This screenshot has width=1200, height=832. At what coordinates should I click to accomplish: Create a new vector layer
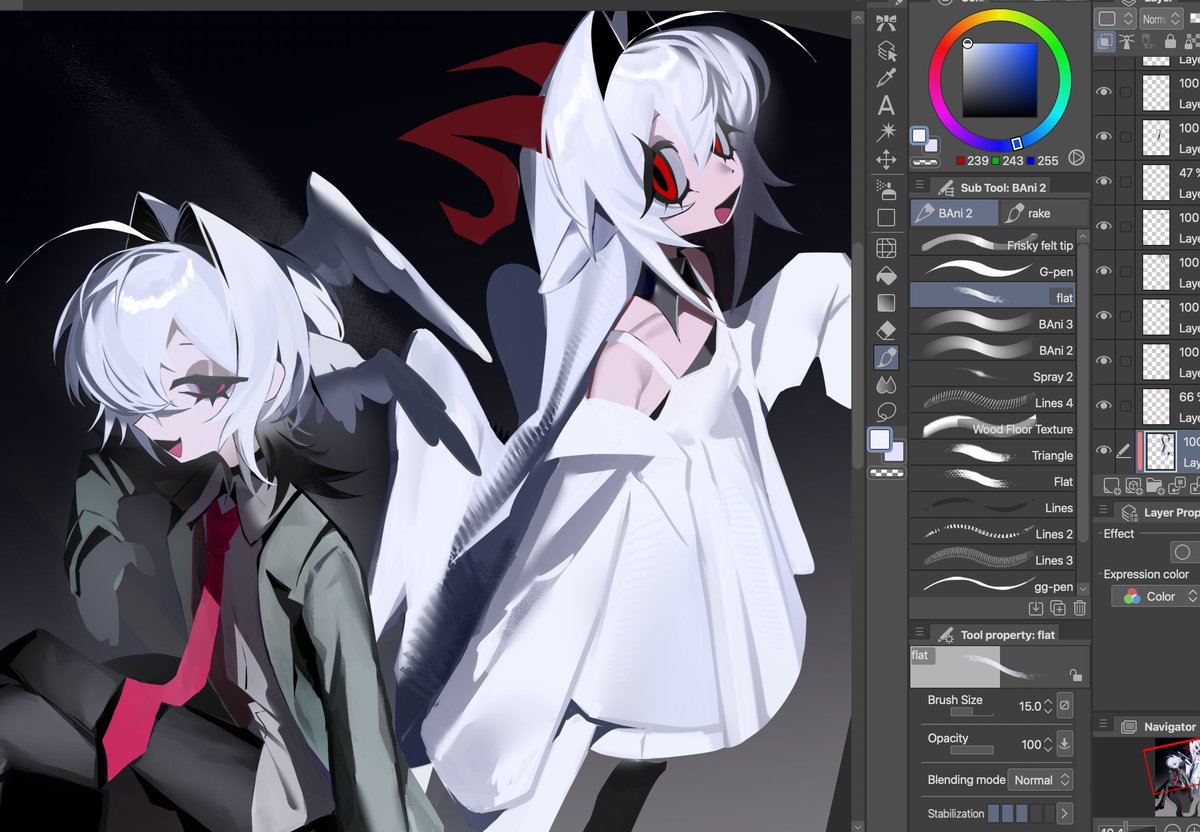tap(1133, 486)
